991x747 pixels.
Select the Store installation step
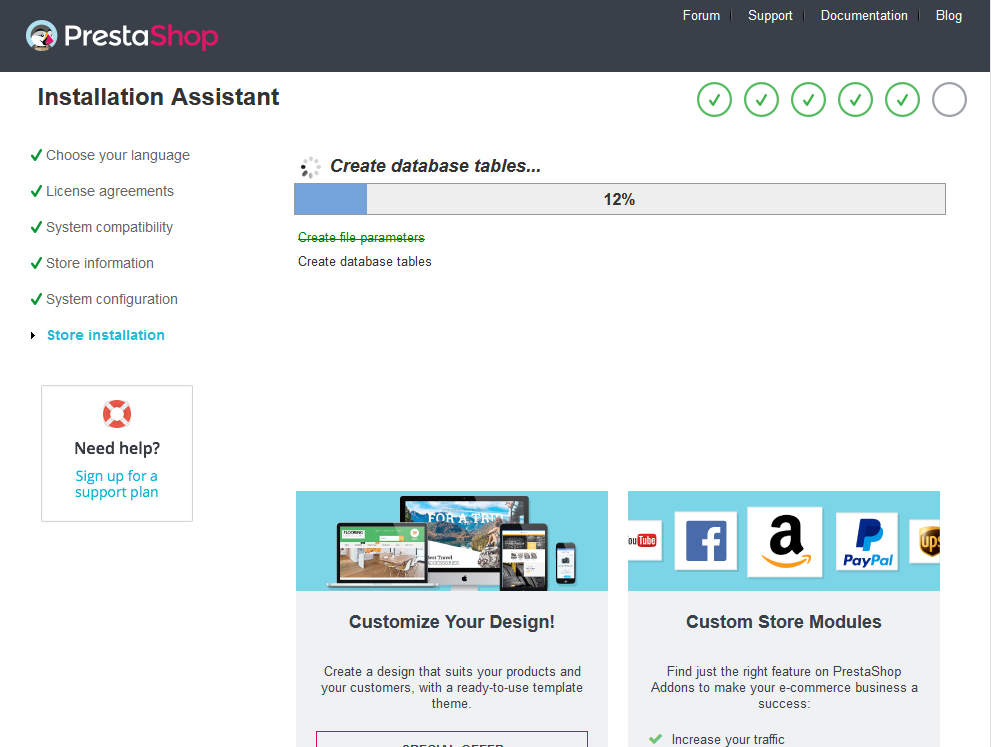(106, 336)
